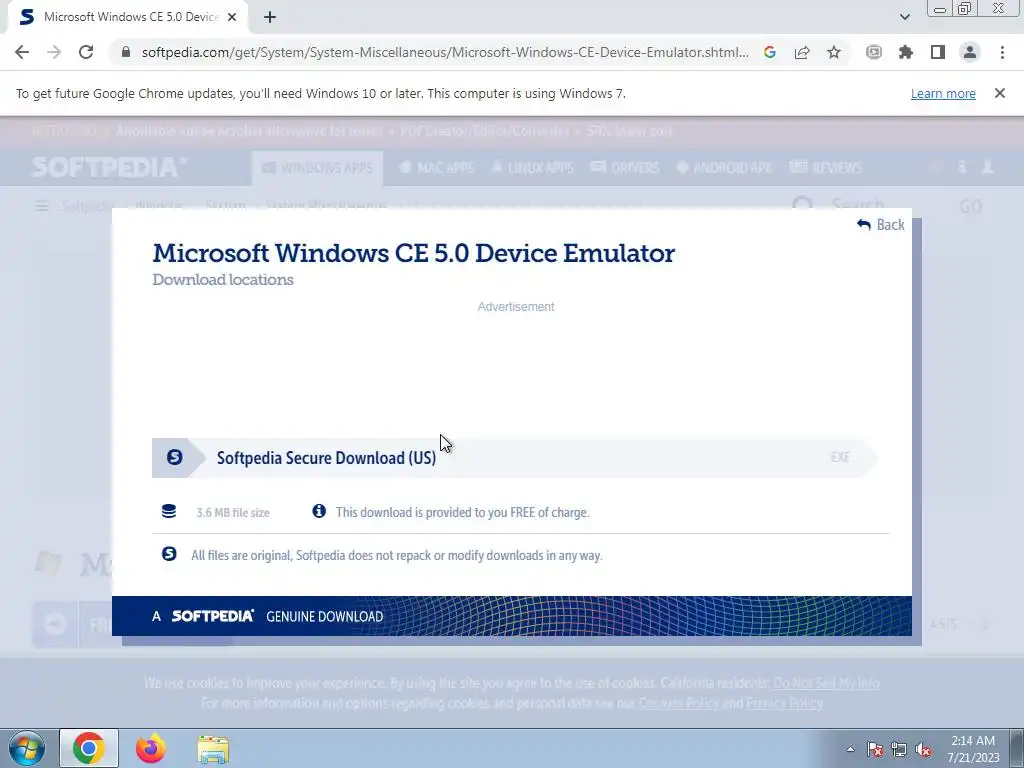Image resolution: width=1024 pixels, height=768 pixels.
Task: Click Back in the download dialog
Action: pos(881,225)
